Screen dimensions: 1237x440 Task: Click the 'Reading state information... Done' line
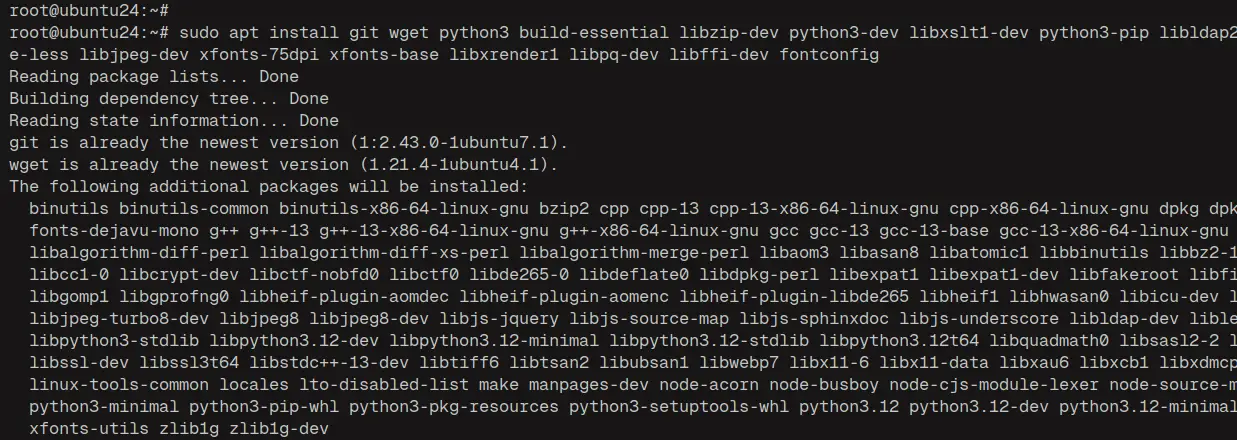coord(174,120)
